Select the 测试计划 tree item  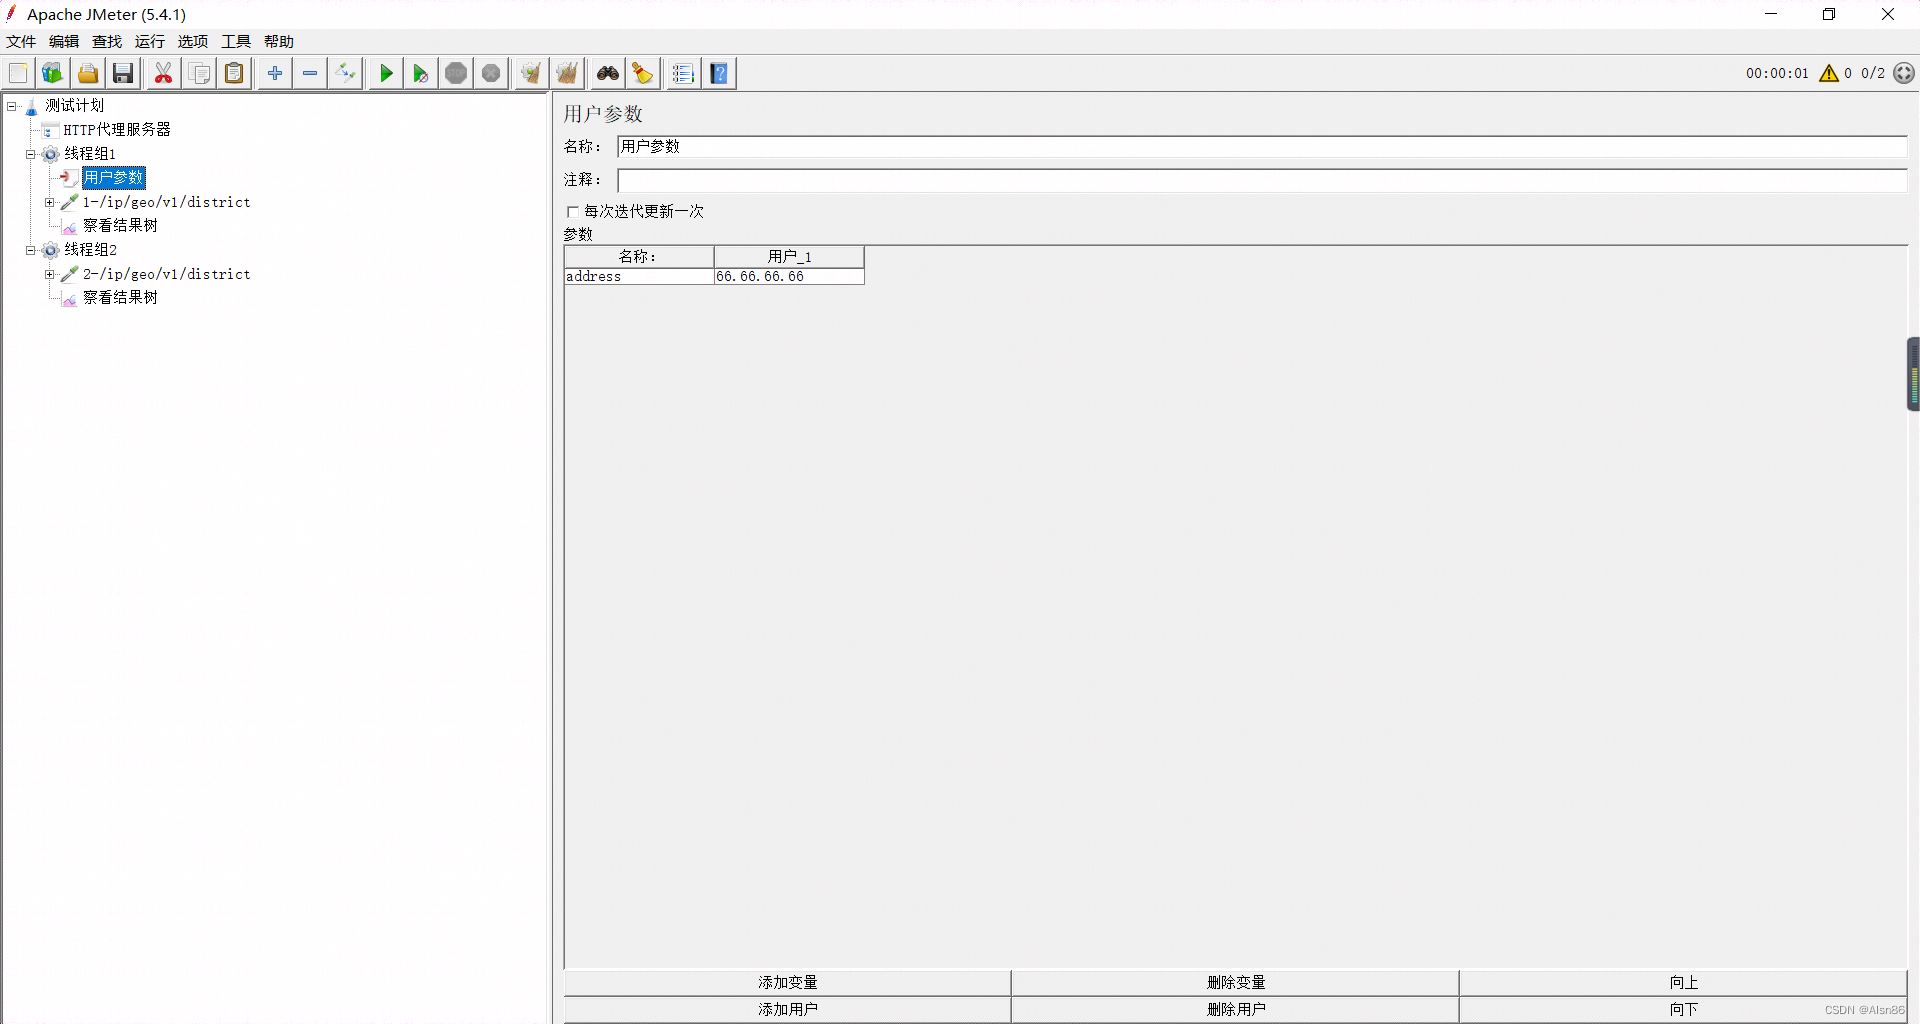tap(74, 106)
